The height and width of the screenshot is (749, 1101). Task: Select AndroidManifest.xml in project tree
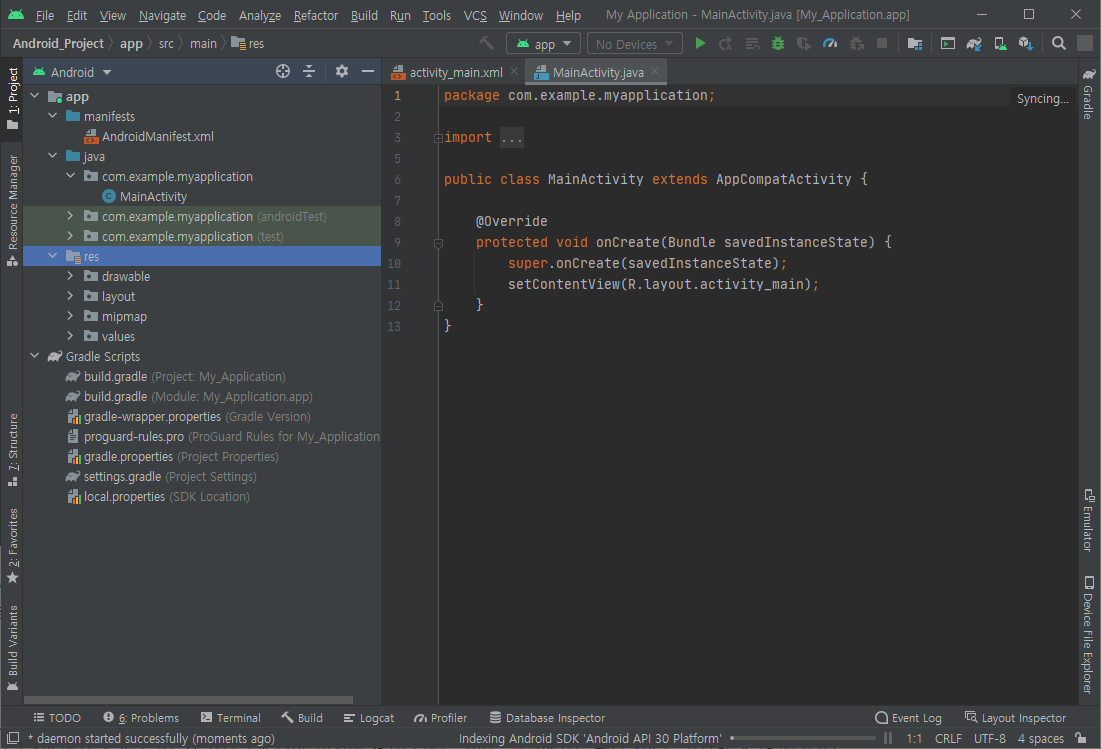pos(157,136)
